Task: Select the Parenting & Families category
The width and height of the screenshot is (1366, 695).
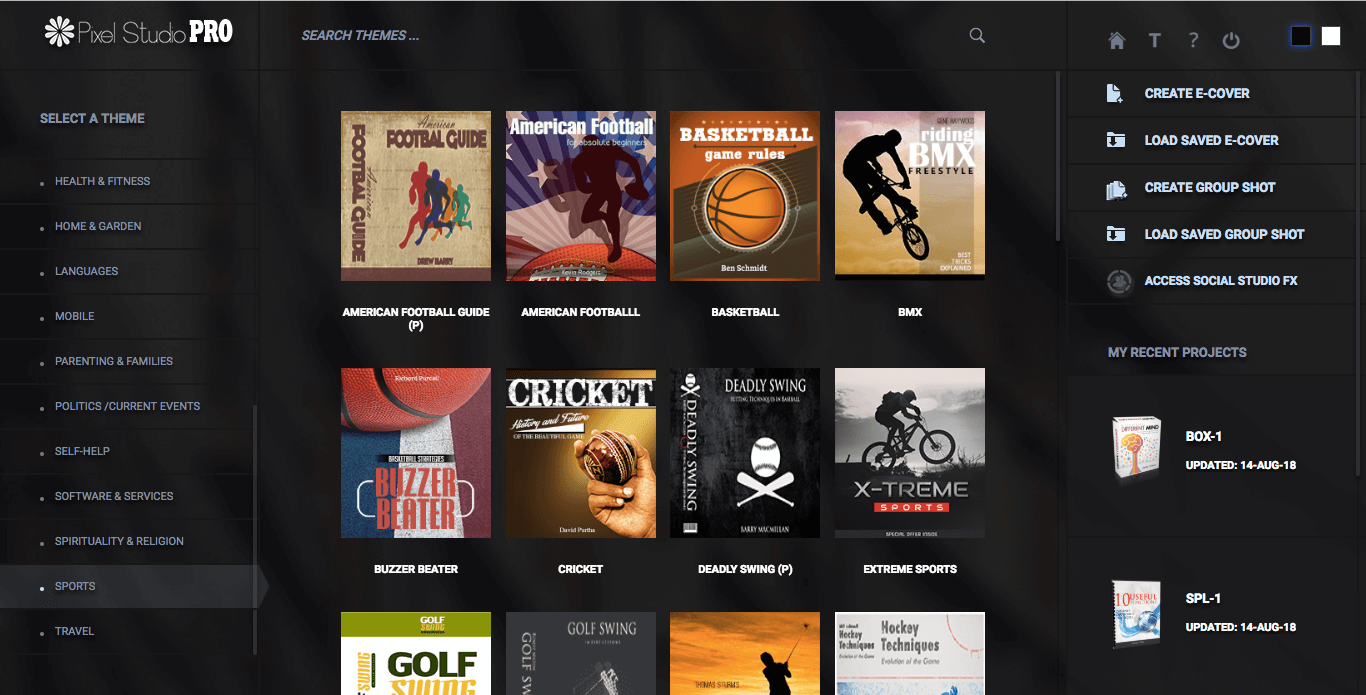Action: (114, 361)
